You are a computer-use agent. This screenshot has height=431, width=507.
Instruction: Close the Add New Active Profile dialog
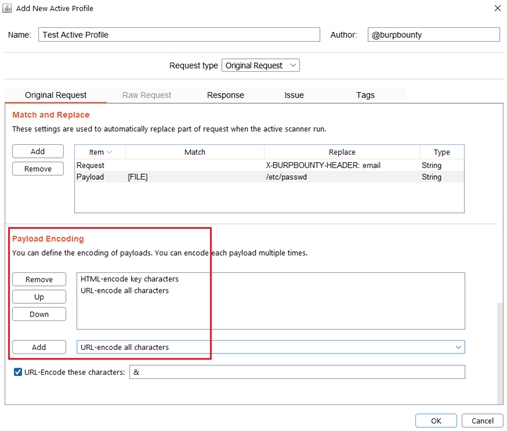[497, 8]
